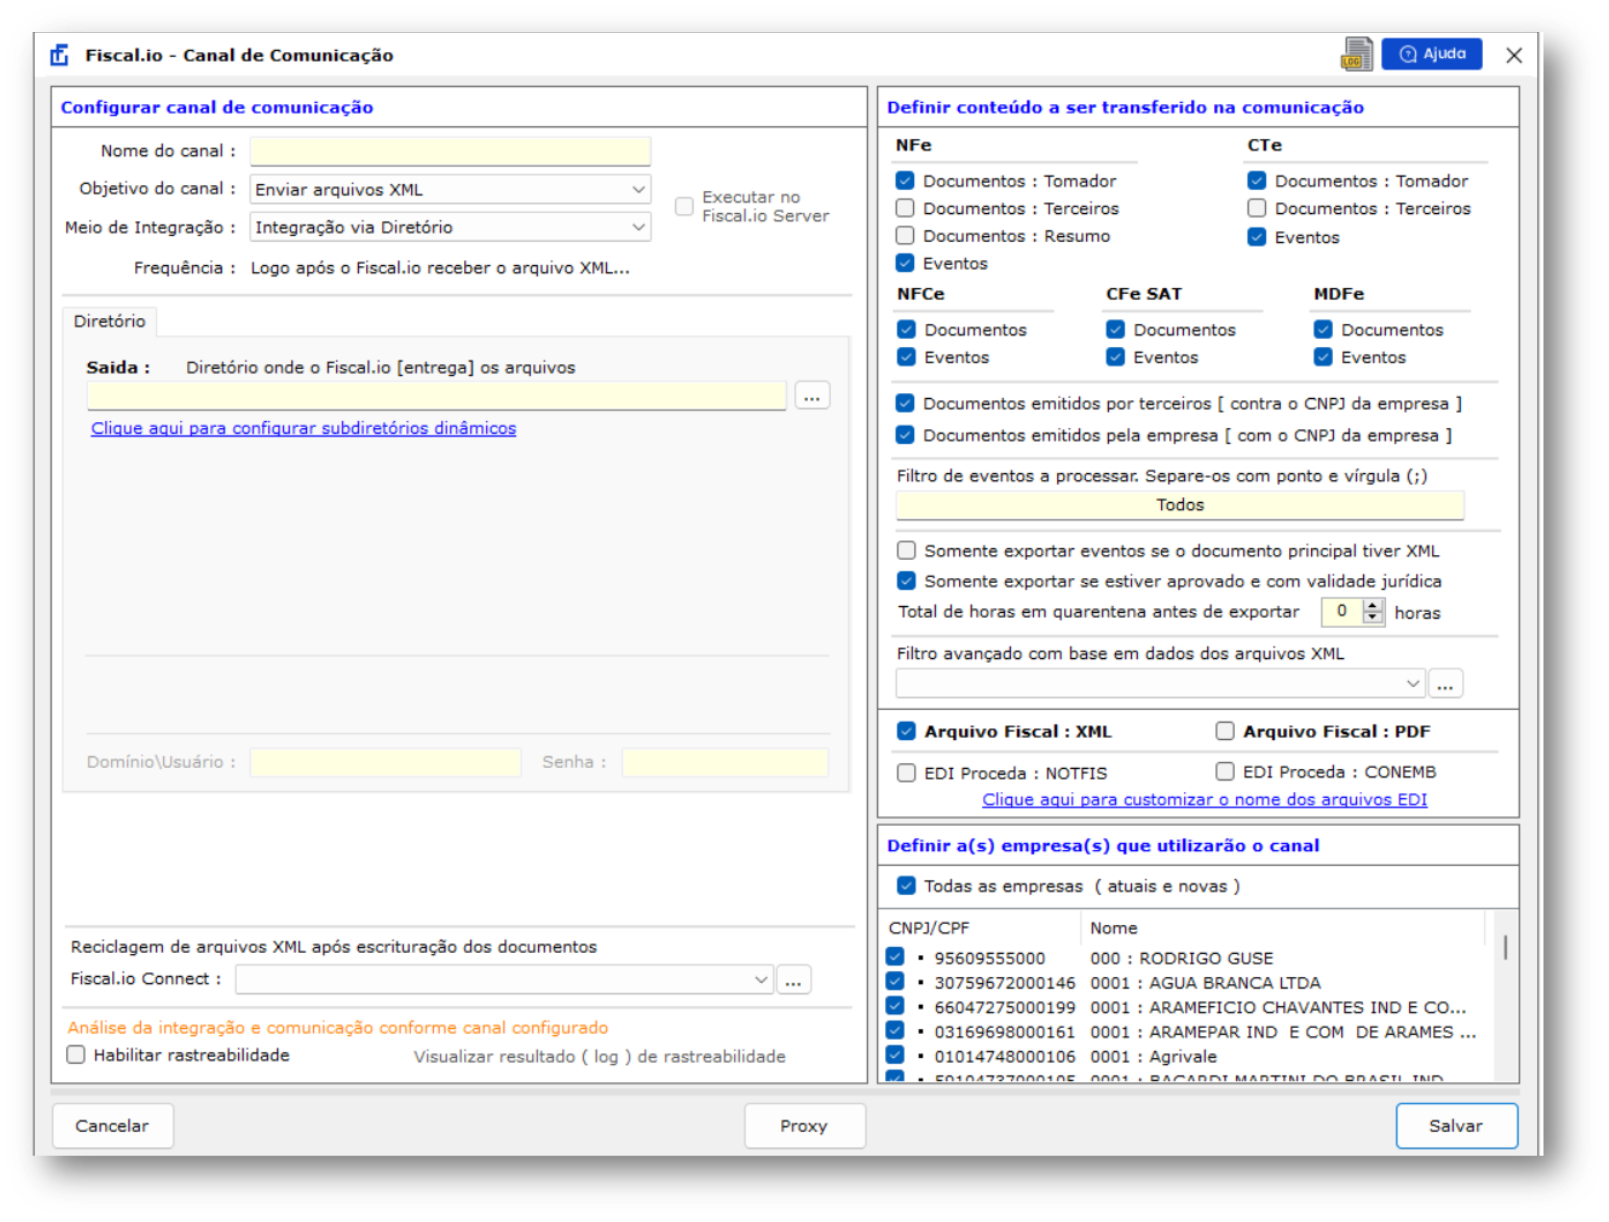Open link to configure subdiretórios dinâmicos
This screenshot has width=1609, height=1222.
click(x=303, y=428)
